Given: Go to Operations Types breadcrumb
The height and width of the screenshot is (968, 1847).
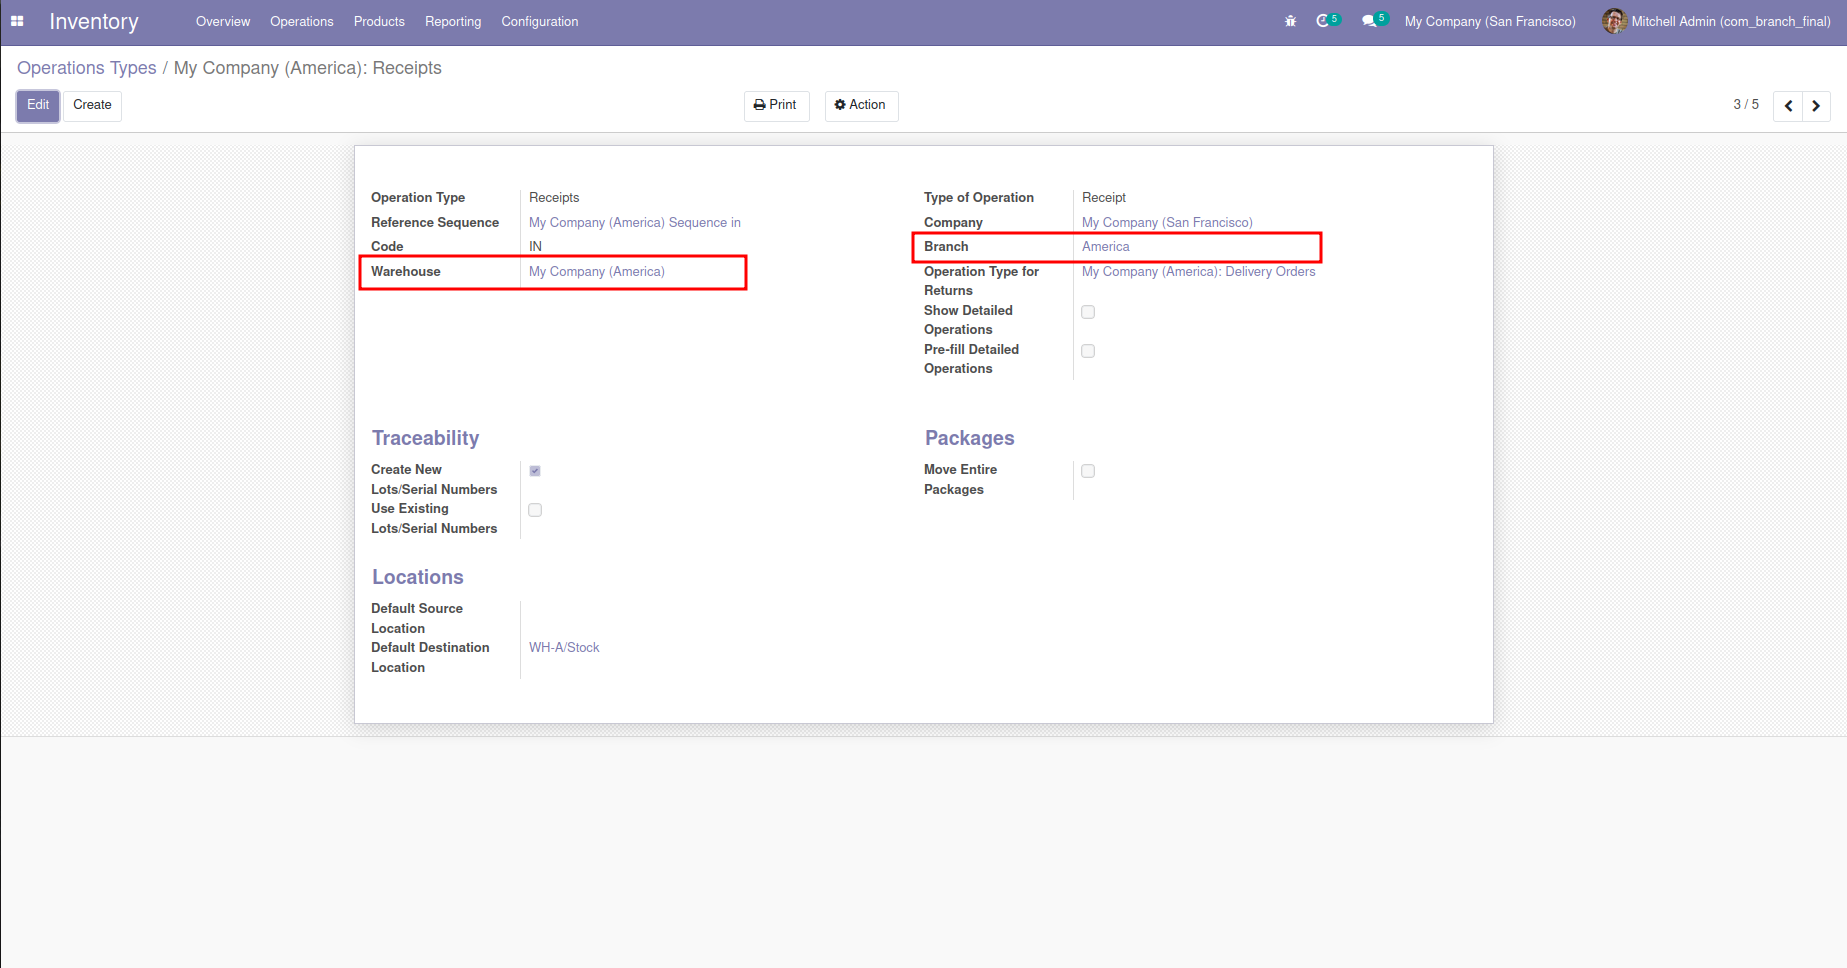Looking at the screenshot, I should click(x=87, y=68).
